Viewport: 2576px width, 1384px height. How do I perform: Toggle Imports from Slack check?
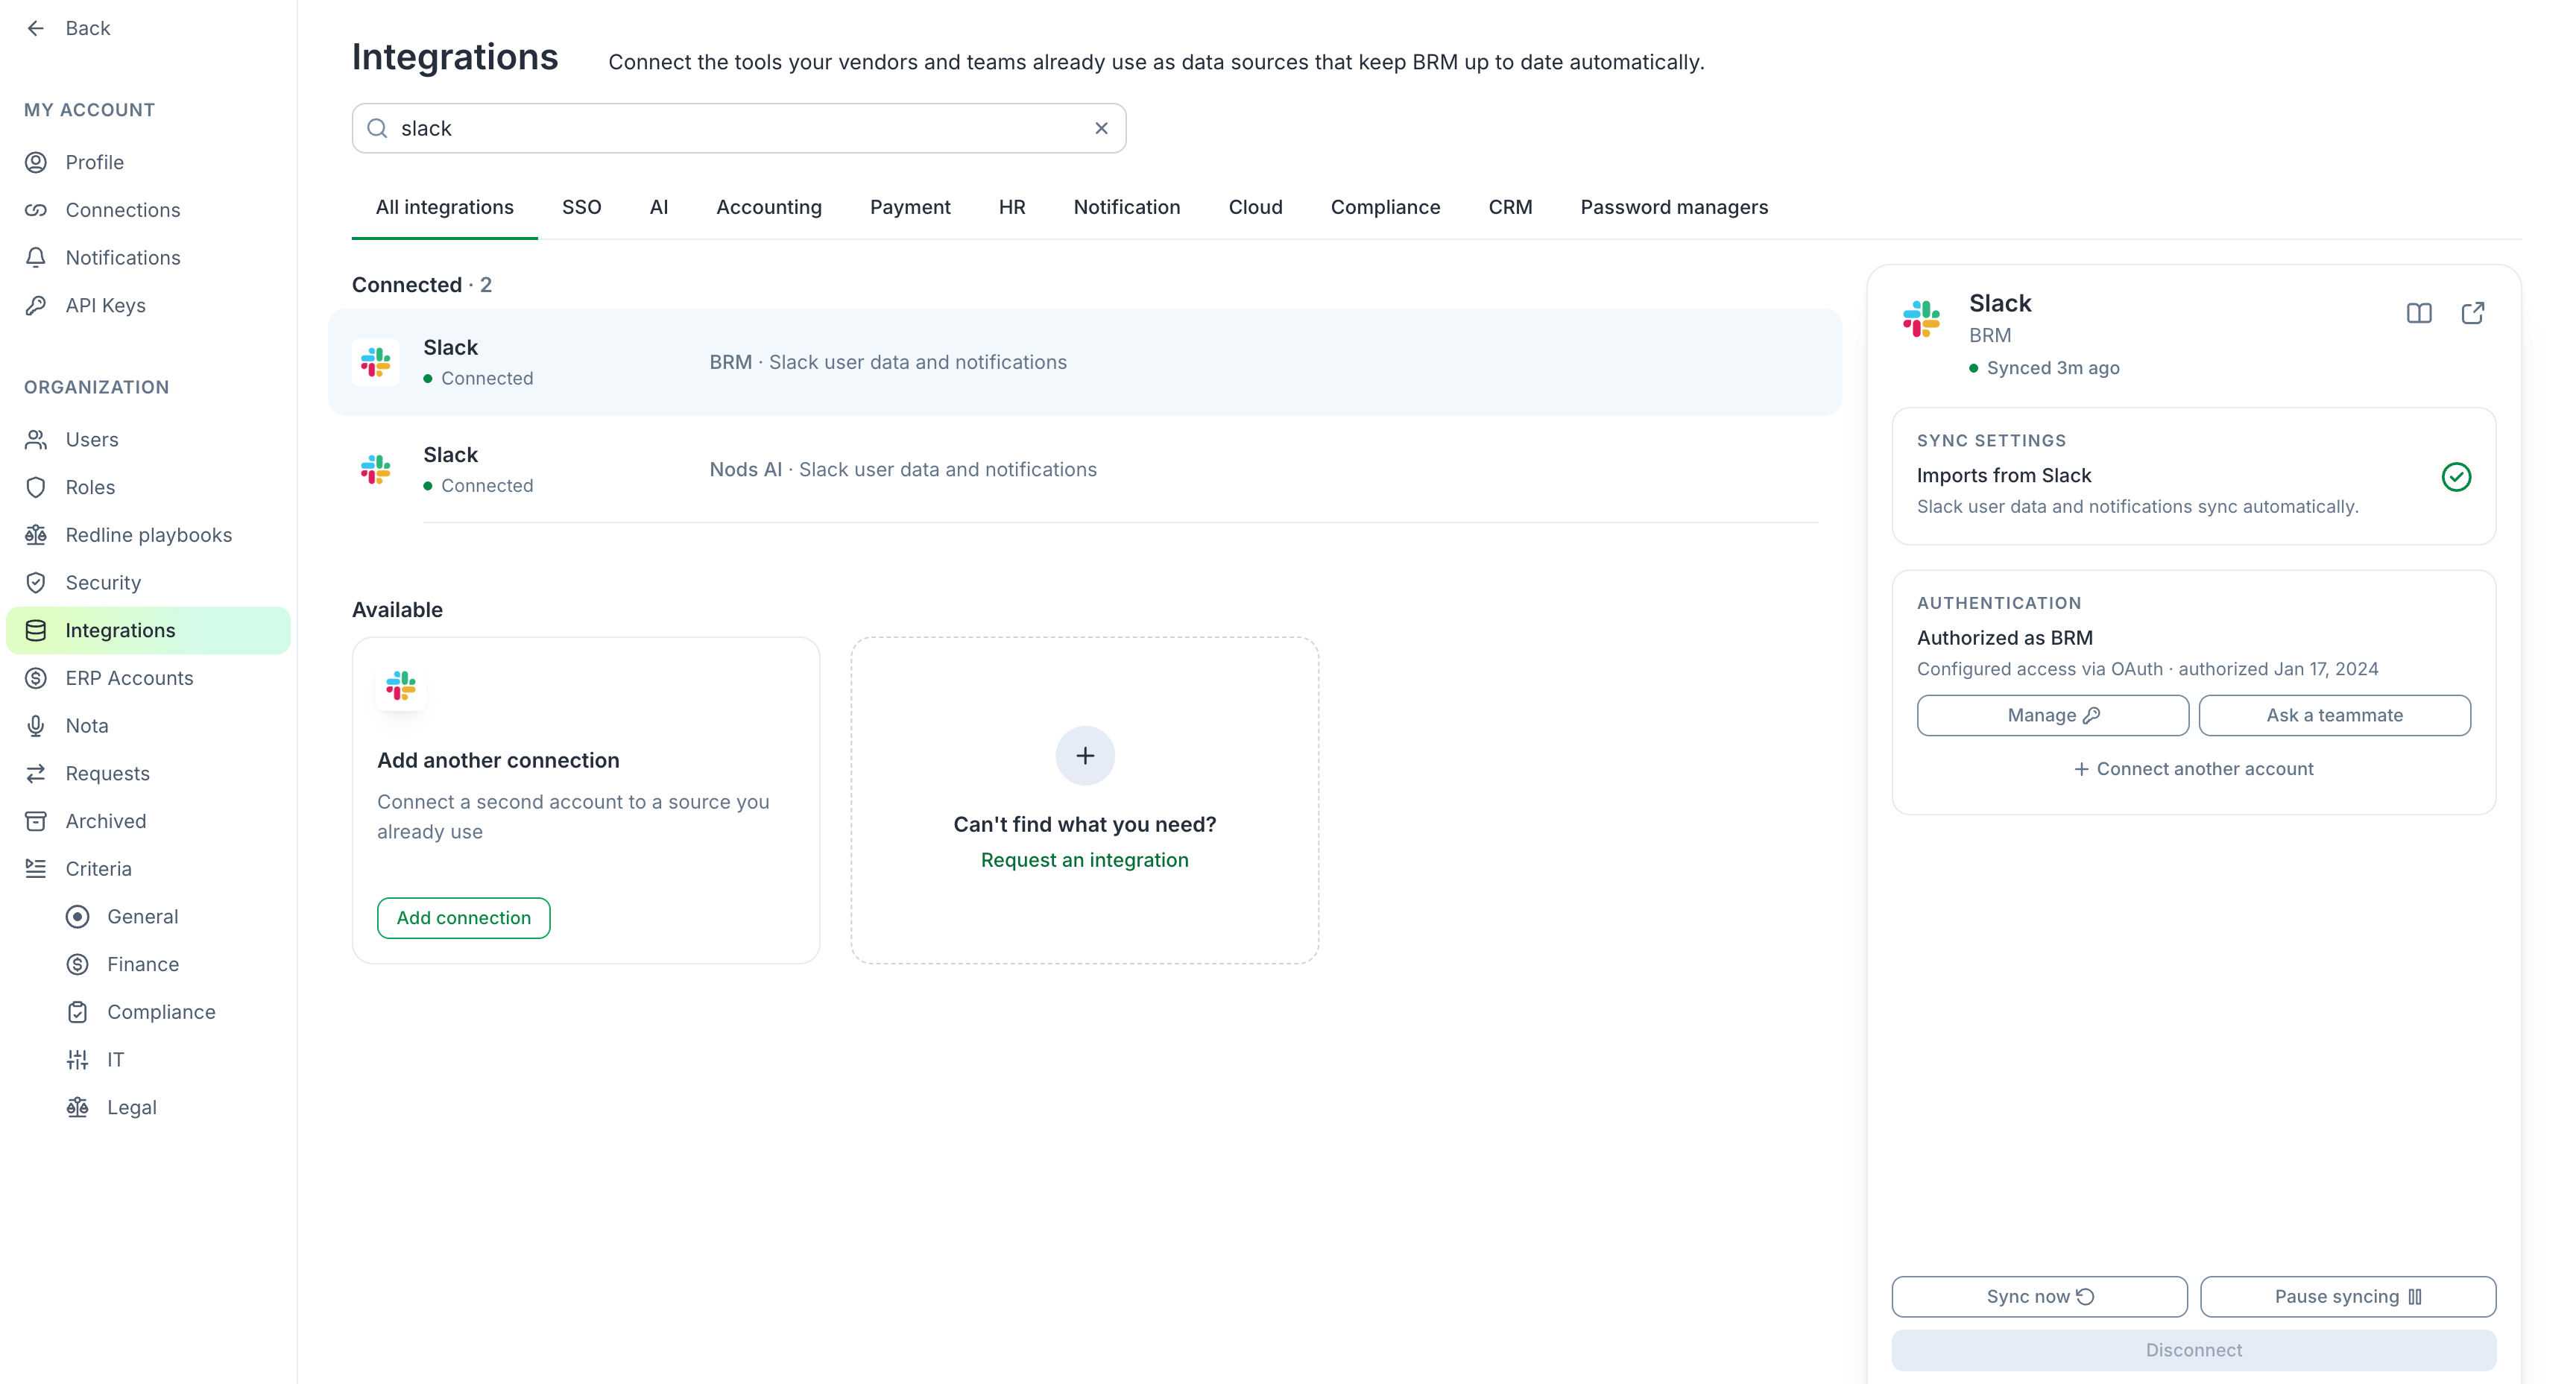tap(2456, 477)
